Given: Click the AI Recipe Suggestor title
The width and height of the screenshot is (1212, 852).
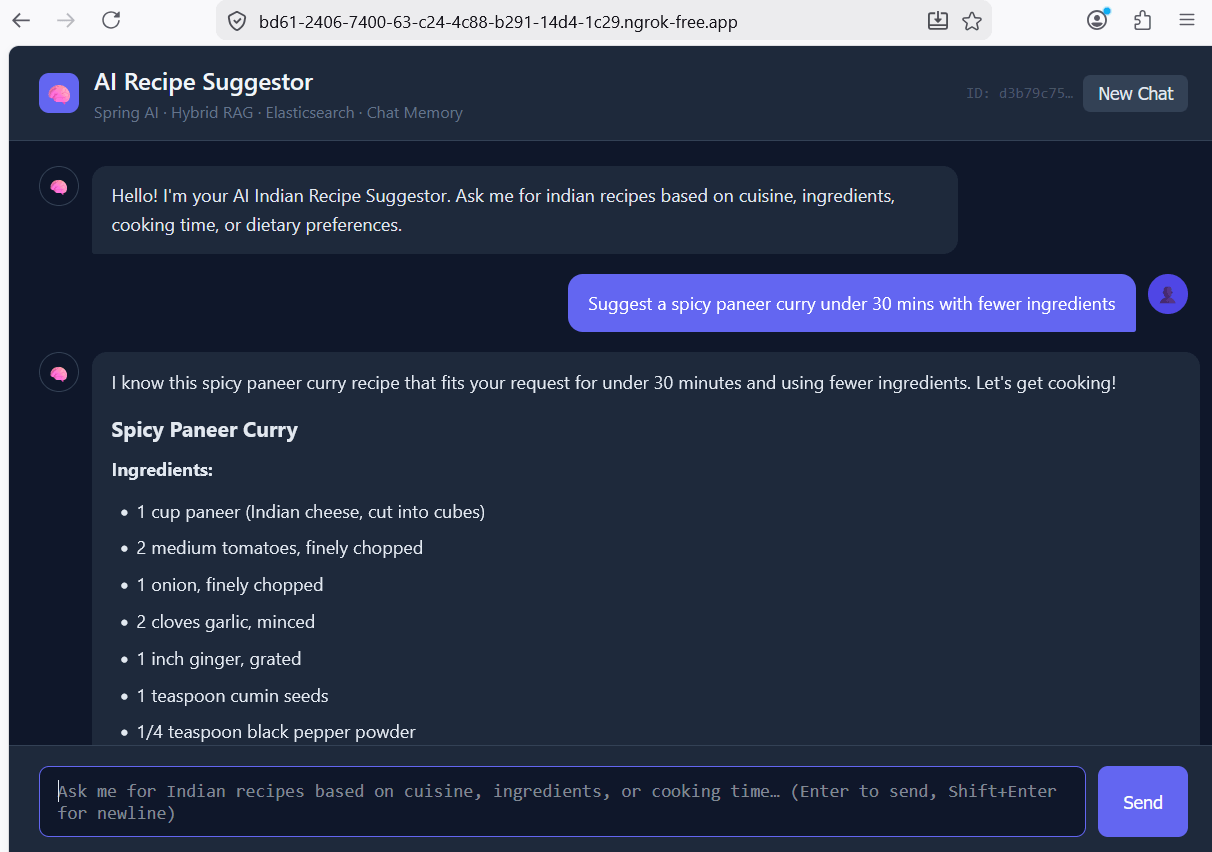Looking at the screenshot, I should click(204, 82).
